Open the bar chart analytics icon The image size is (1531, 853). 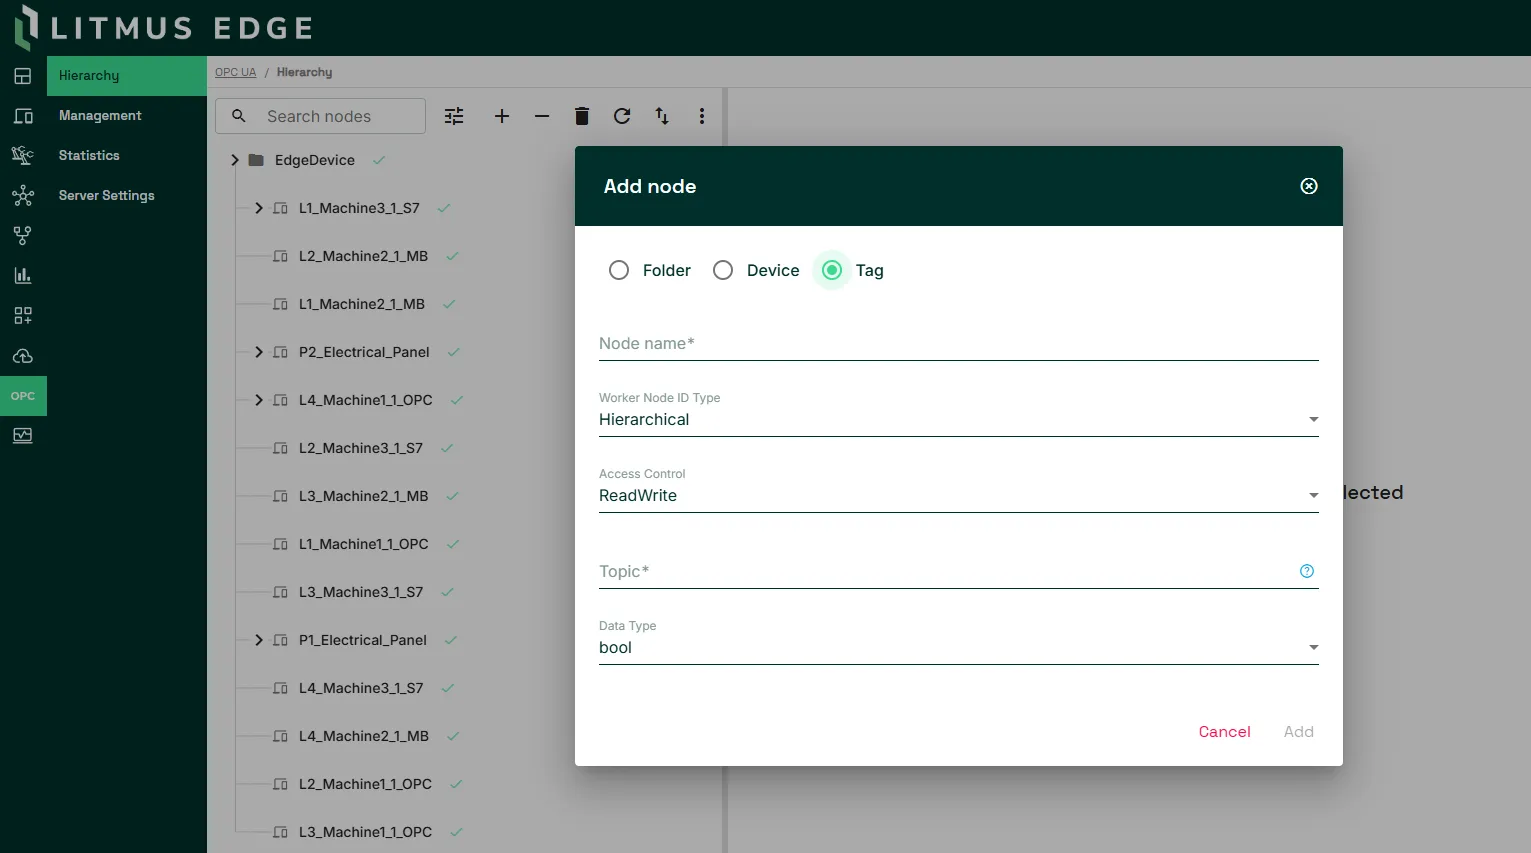tap(23, 276)
